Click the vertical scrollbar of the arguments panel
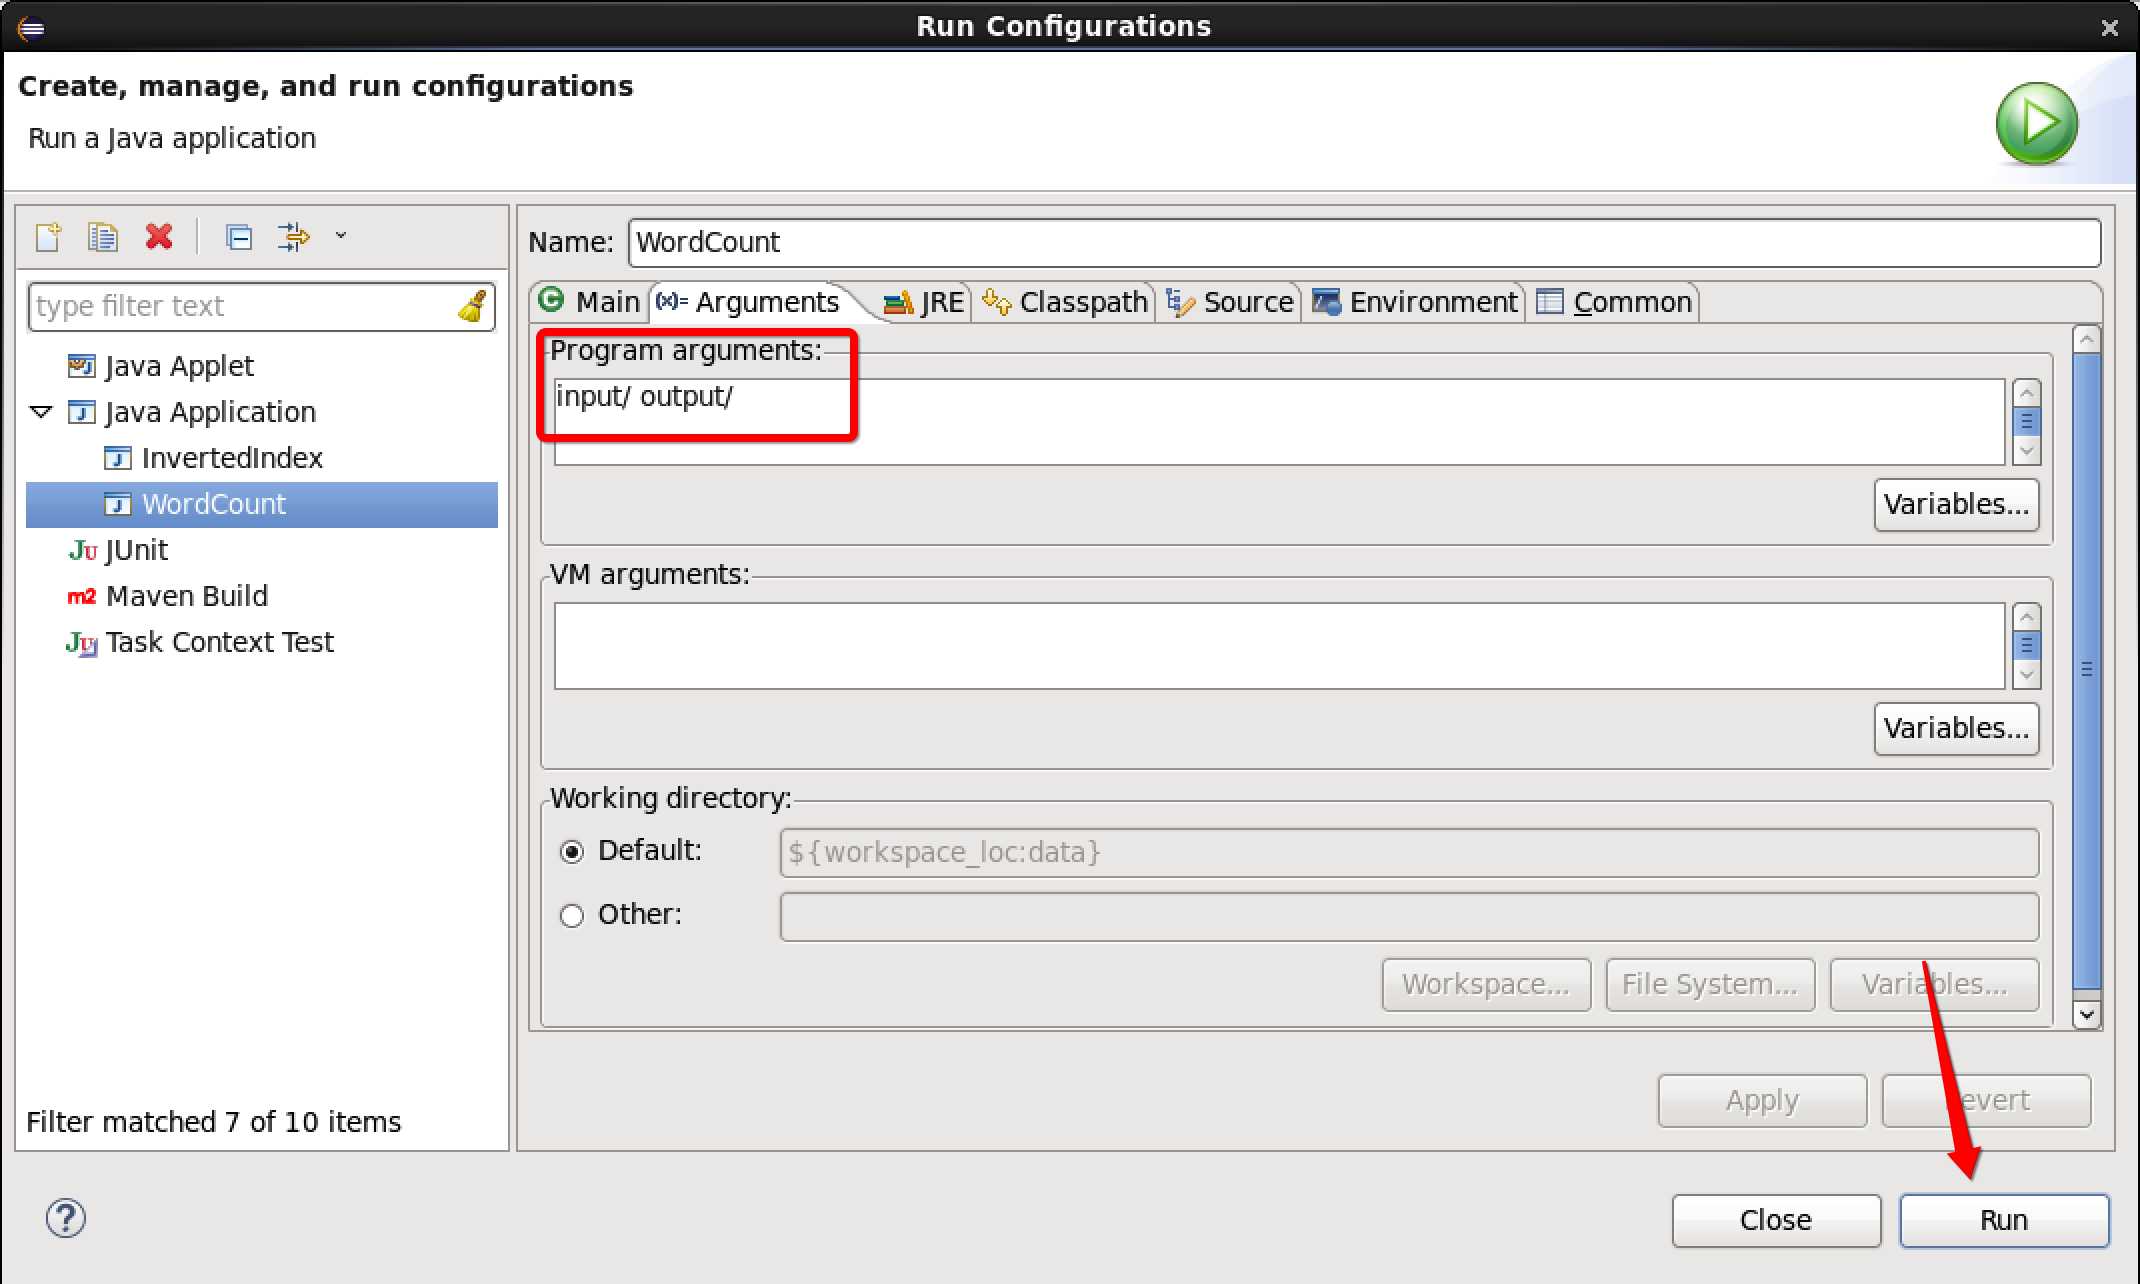This screenshot has width=2140, height=1284. pos(2086,670)
